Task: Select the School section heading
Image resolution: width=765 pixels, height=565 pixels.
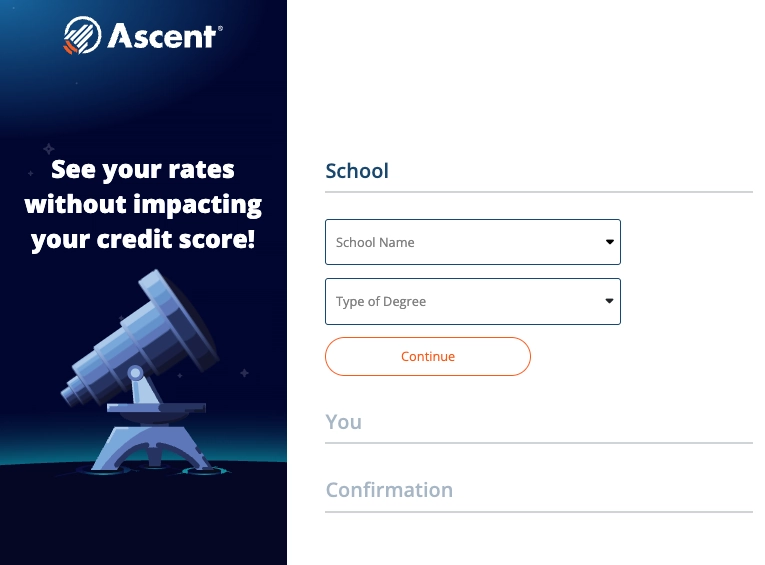Action: (x=357, y=171)
